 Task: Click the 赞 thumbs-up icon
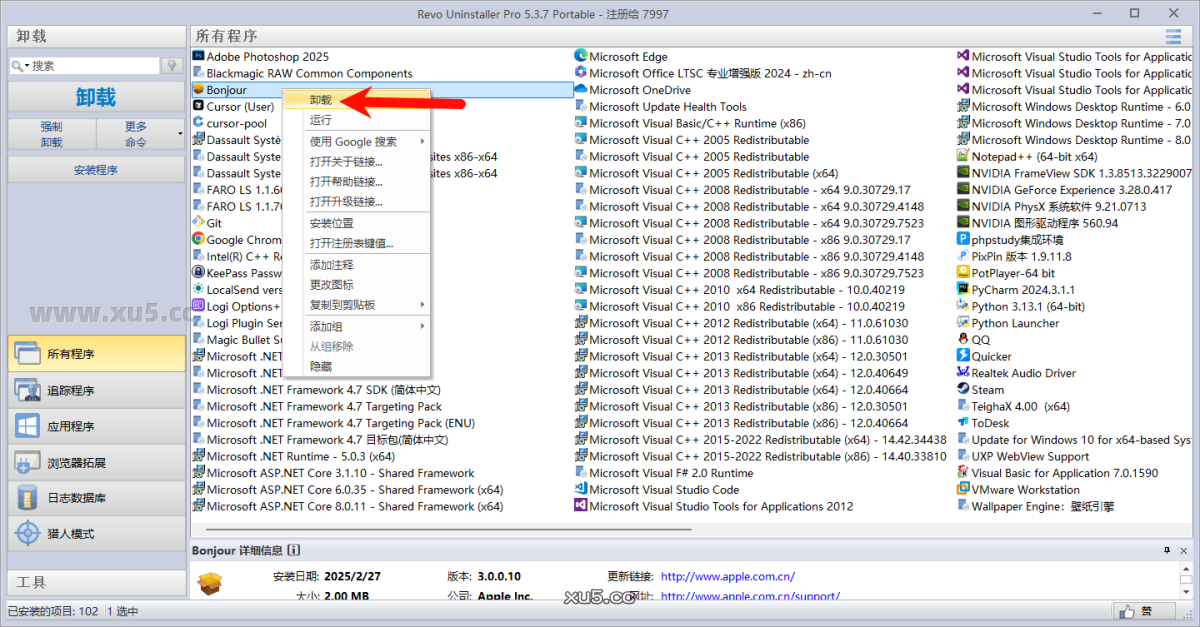[x=1127, y=610]
